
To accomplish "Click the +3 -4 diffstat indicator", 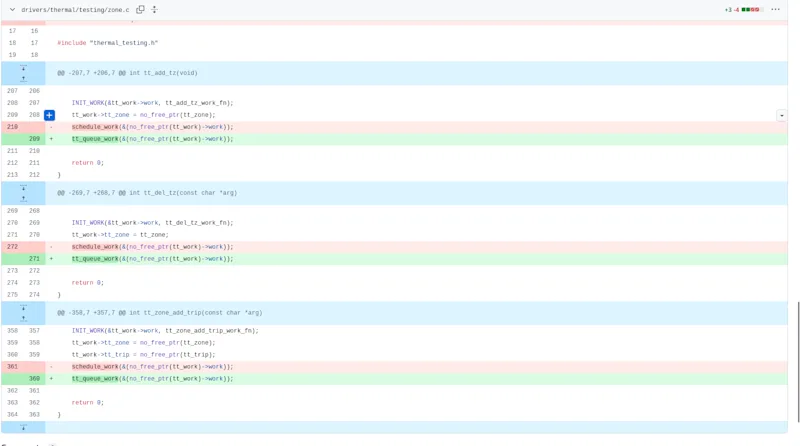I will 742,10.
